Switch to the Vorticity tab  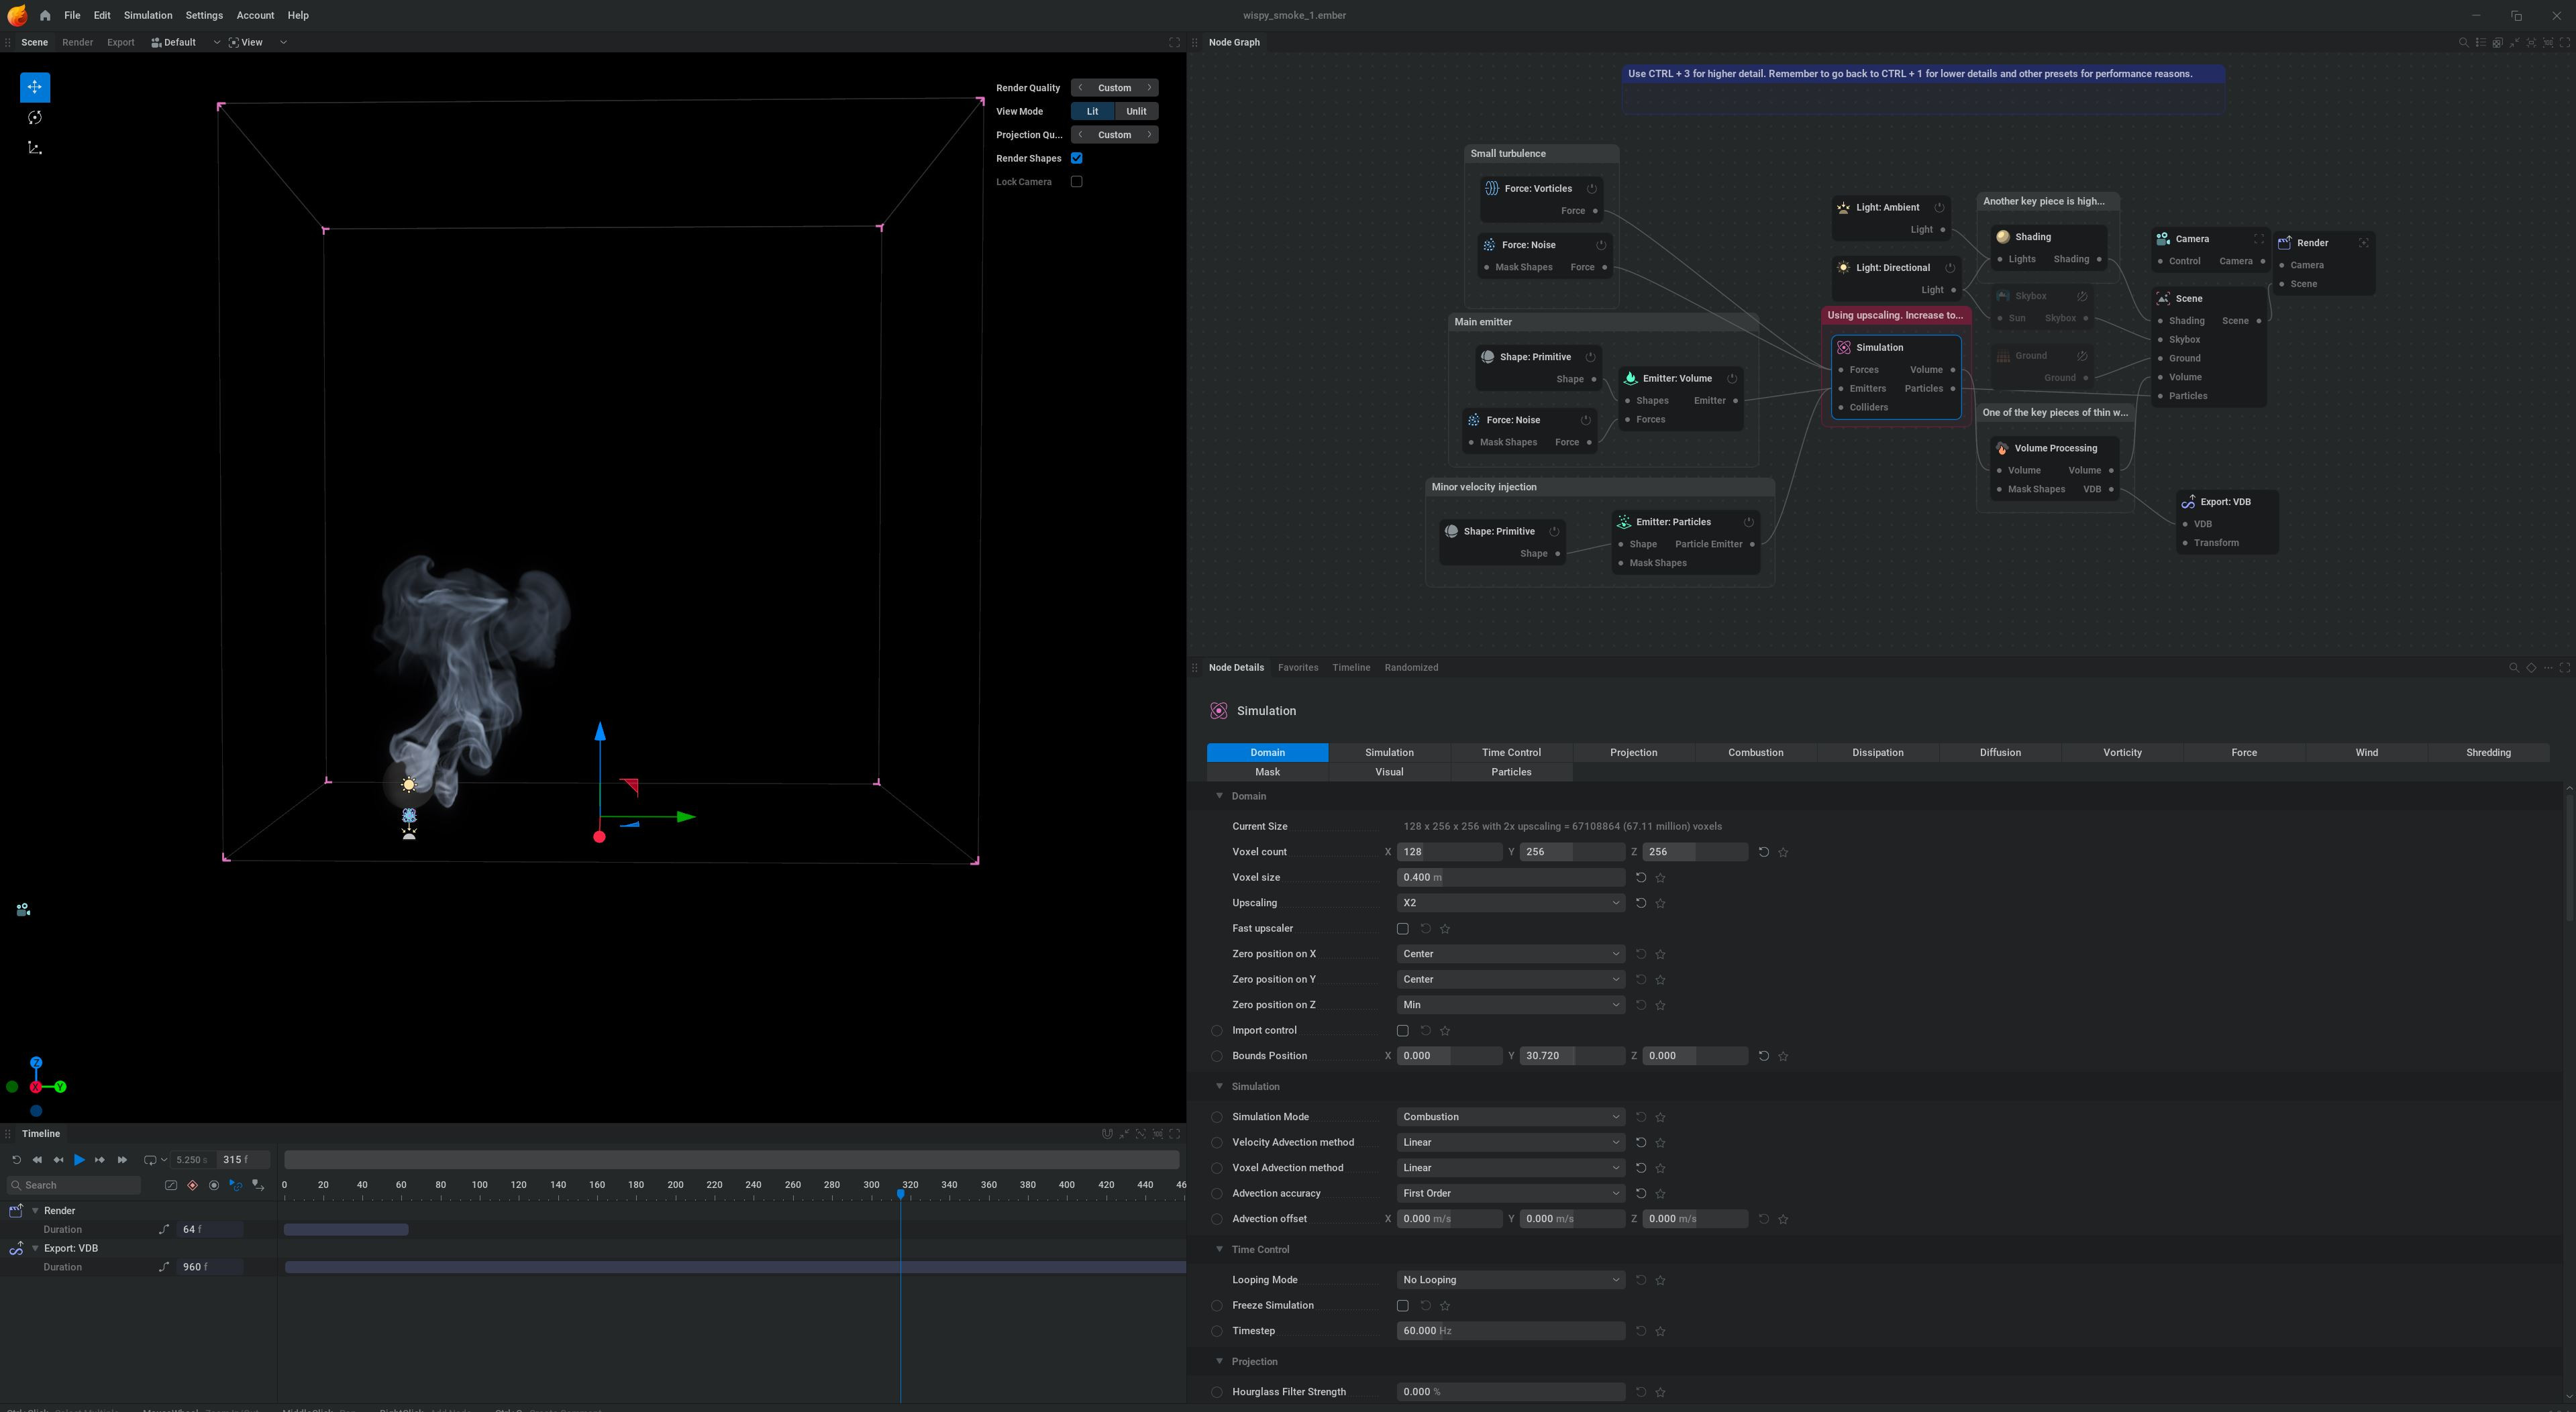(2121, 752)
